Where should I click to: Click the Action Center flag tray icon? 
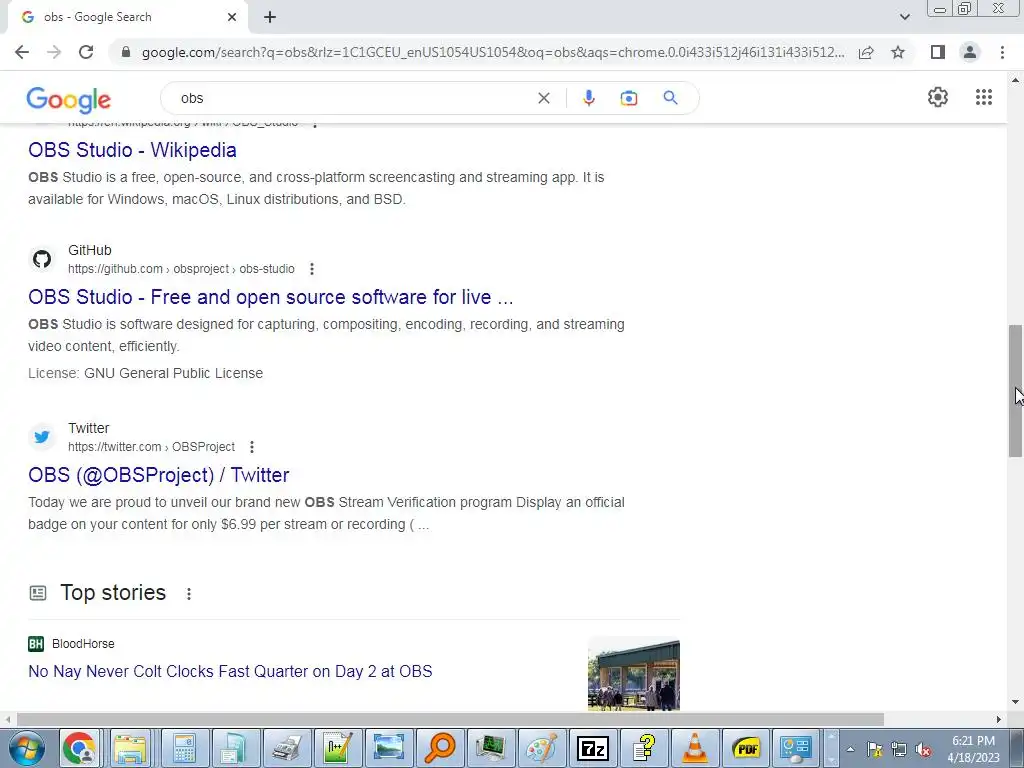click(x=874, y=750)
